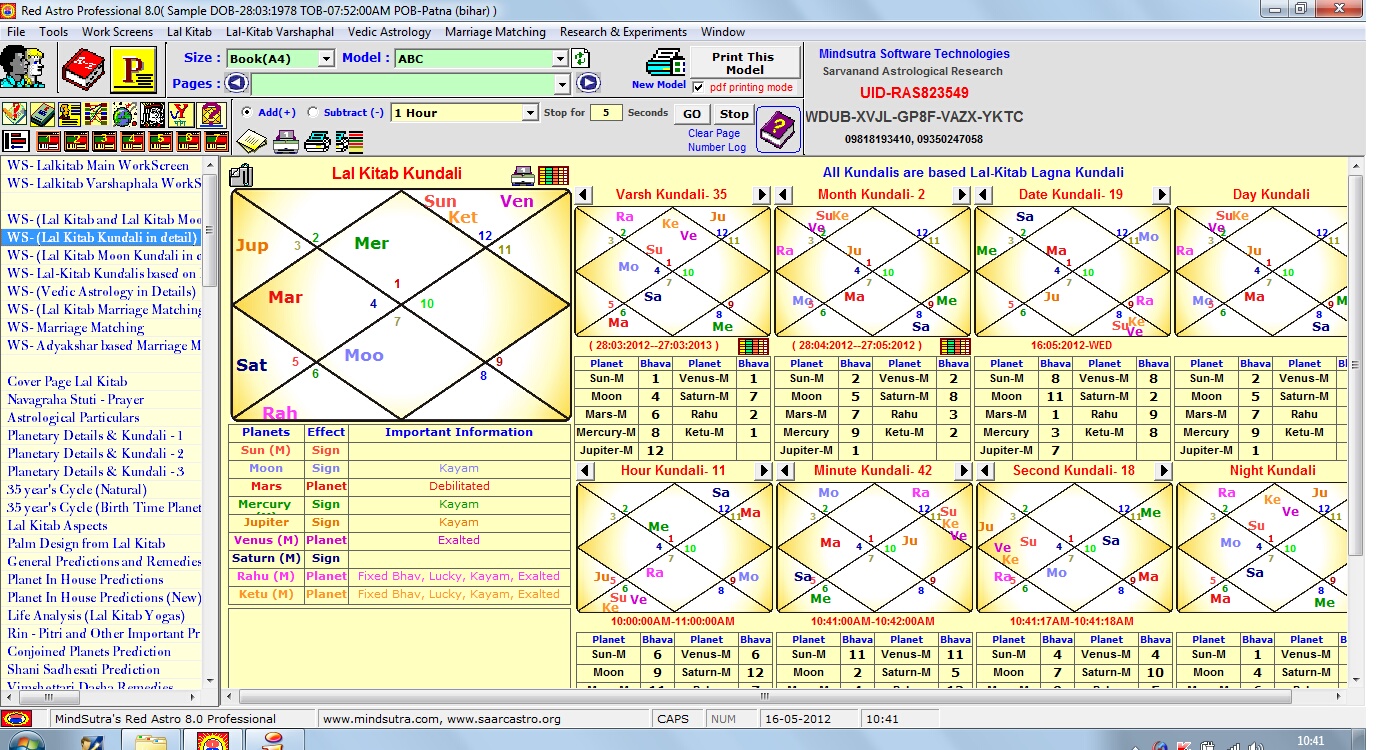Image resolution: width=1400 pixels, height=750 pixels.
Task: Click grid icon beside Lal Kitab Kundali title
Action: [553, 176]
